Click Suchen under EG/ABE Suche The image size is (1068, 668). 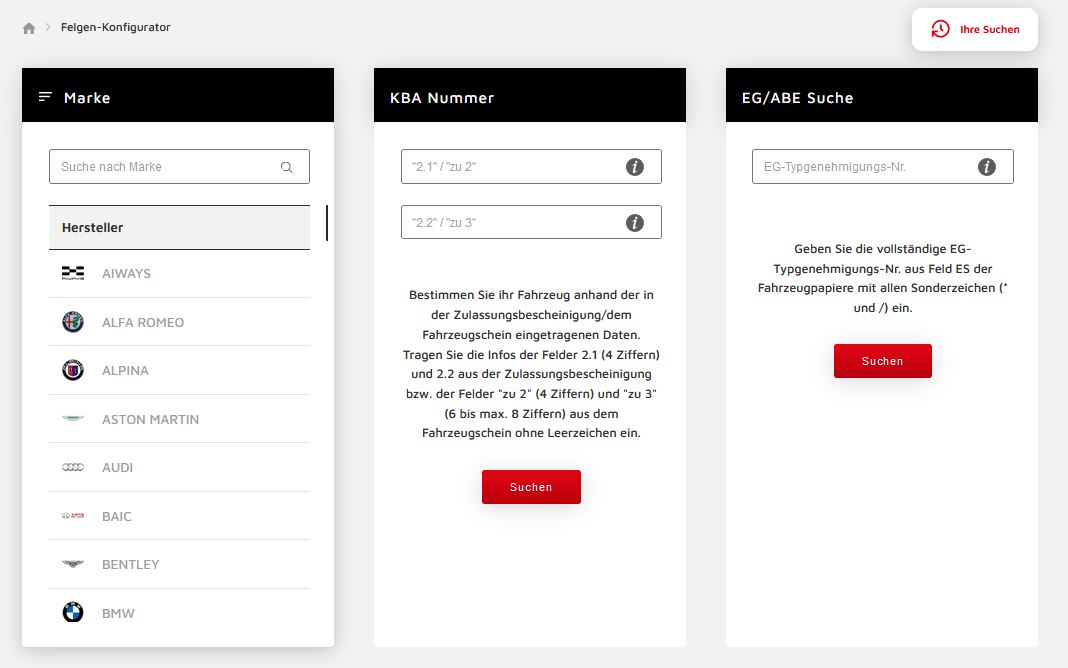(883, 361)
